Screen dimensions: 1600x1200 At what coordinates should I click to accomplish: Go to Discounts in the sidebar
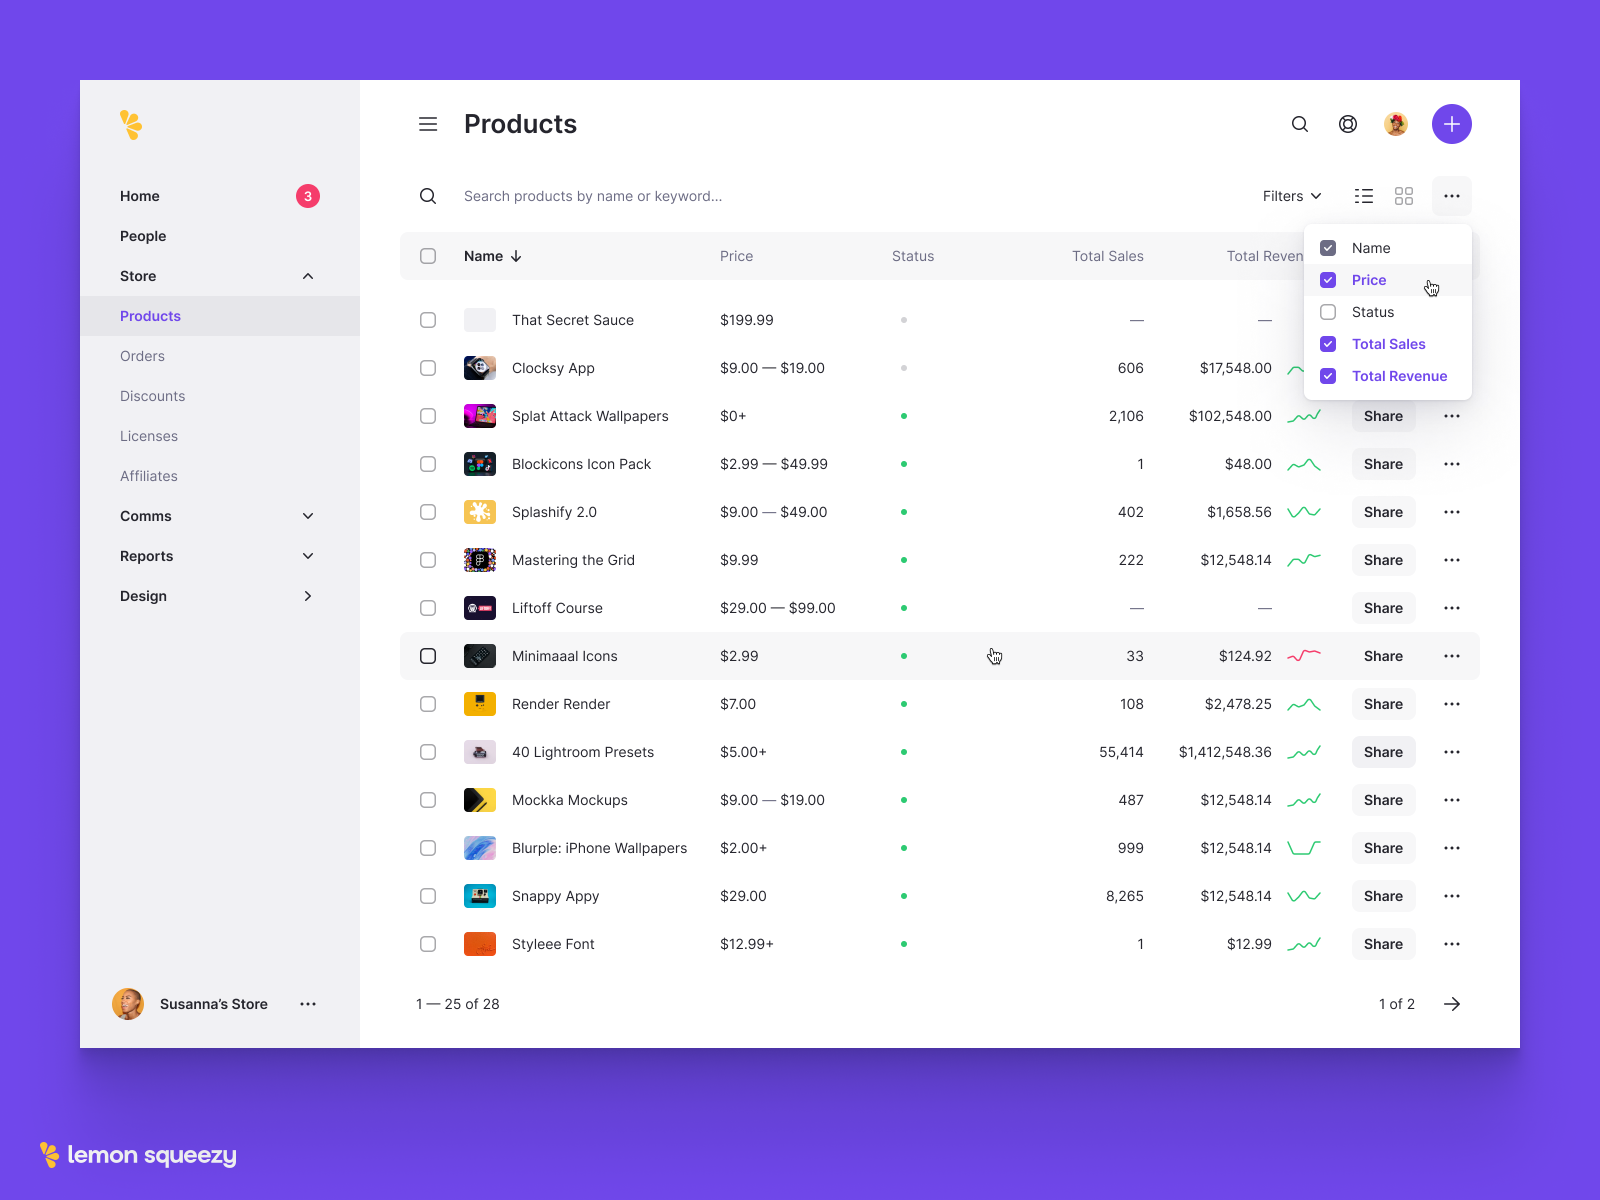click(152, 396)
